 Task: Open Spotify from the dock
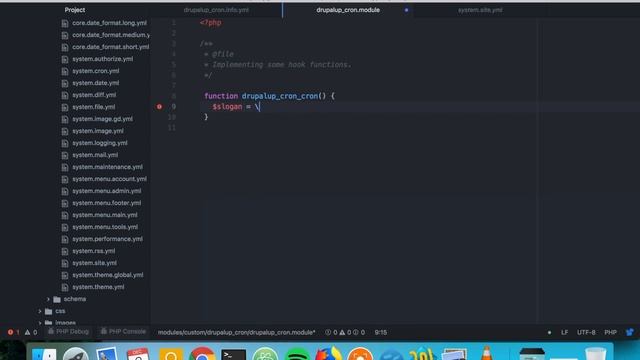297,354
